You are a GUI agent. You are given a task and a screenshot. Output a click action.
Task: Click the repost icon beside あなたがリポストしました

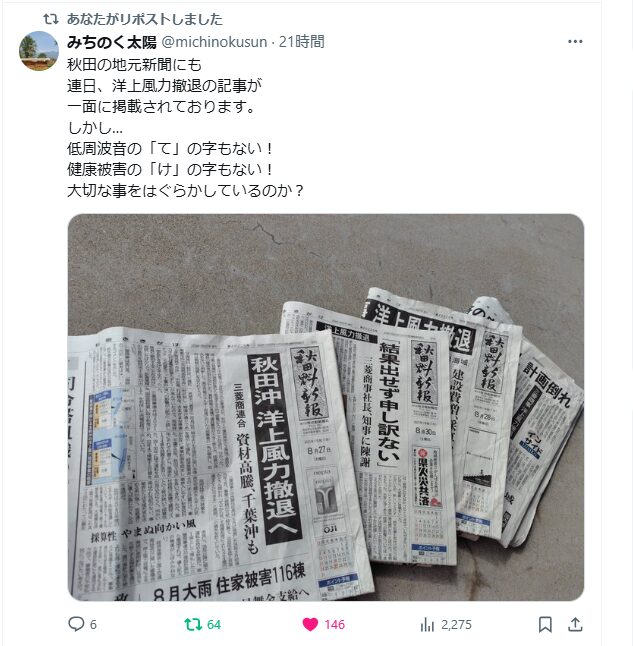pyautogui.click(x=51, y=19)
